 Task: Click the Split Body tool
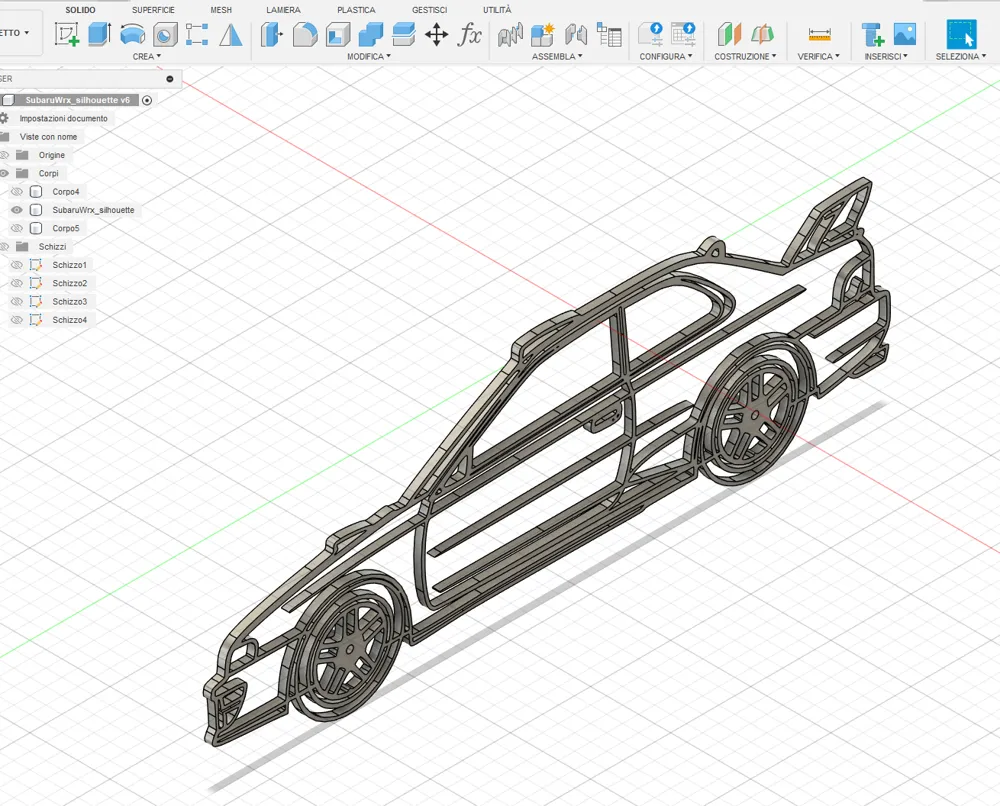pos(404,34)
